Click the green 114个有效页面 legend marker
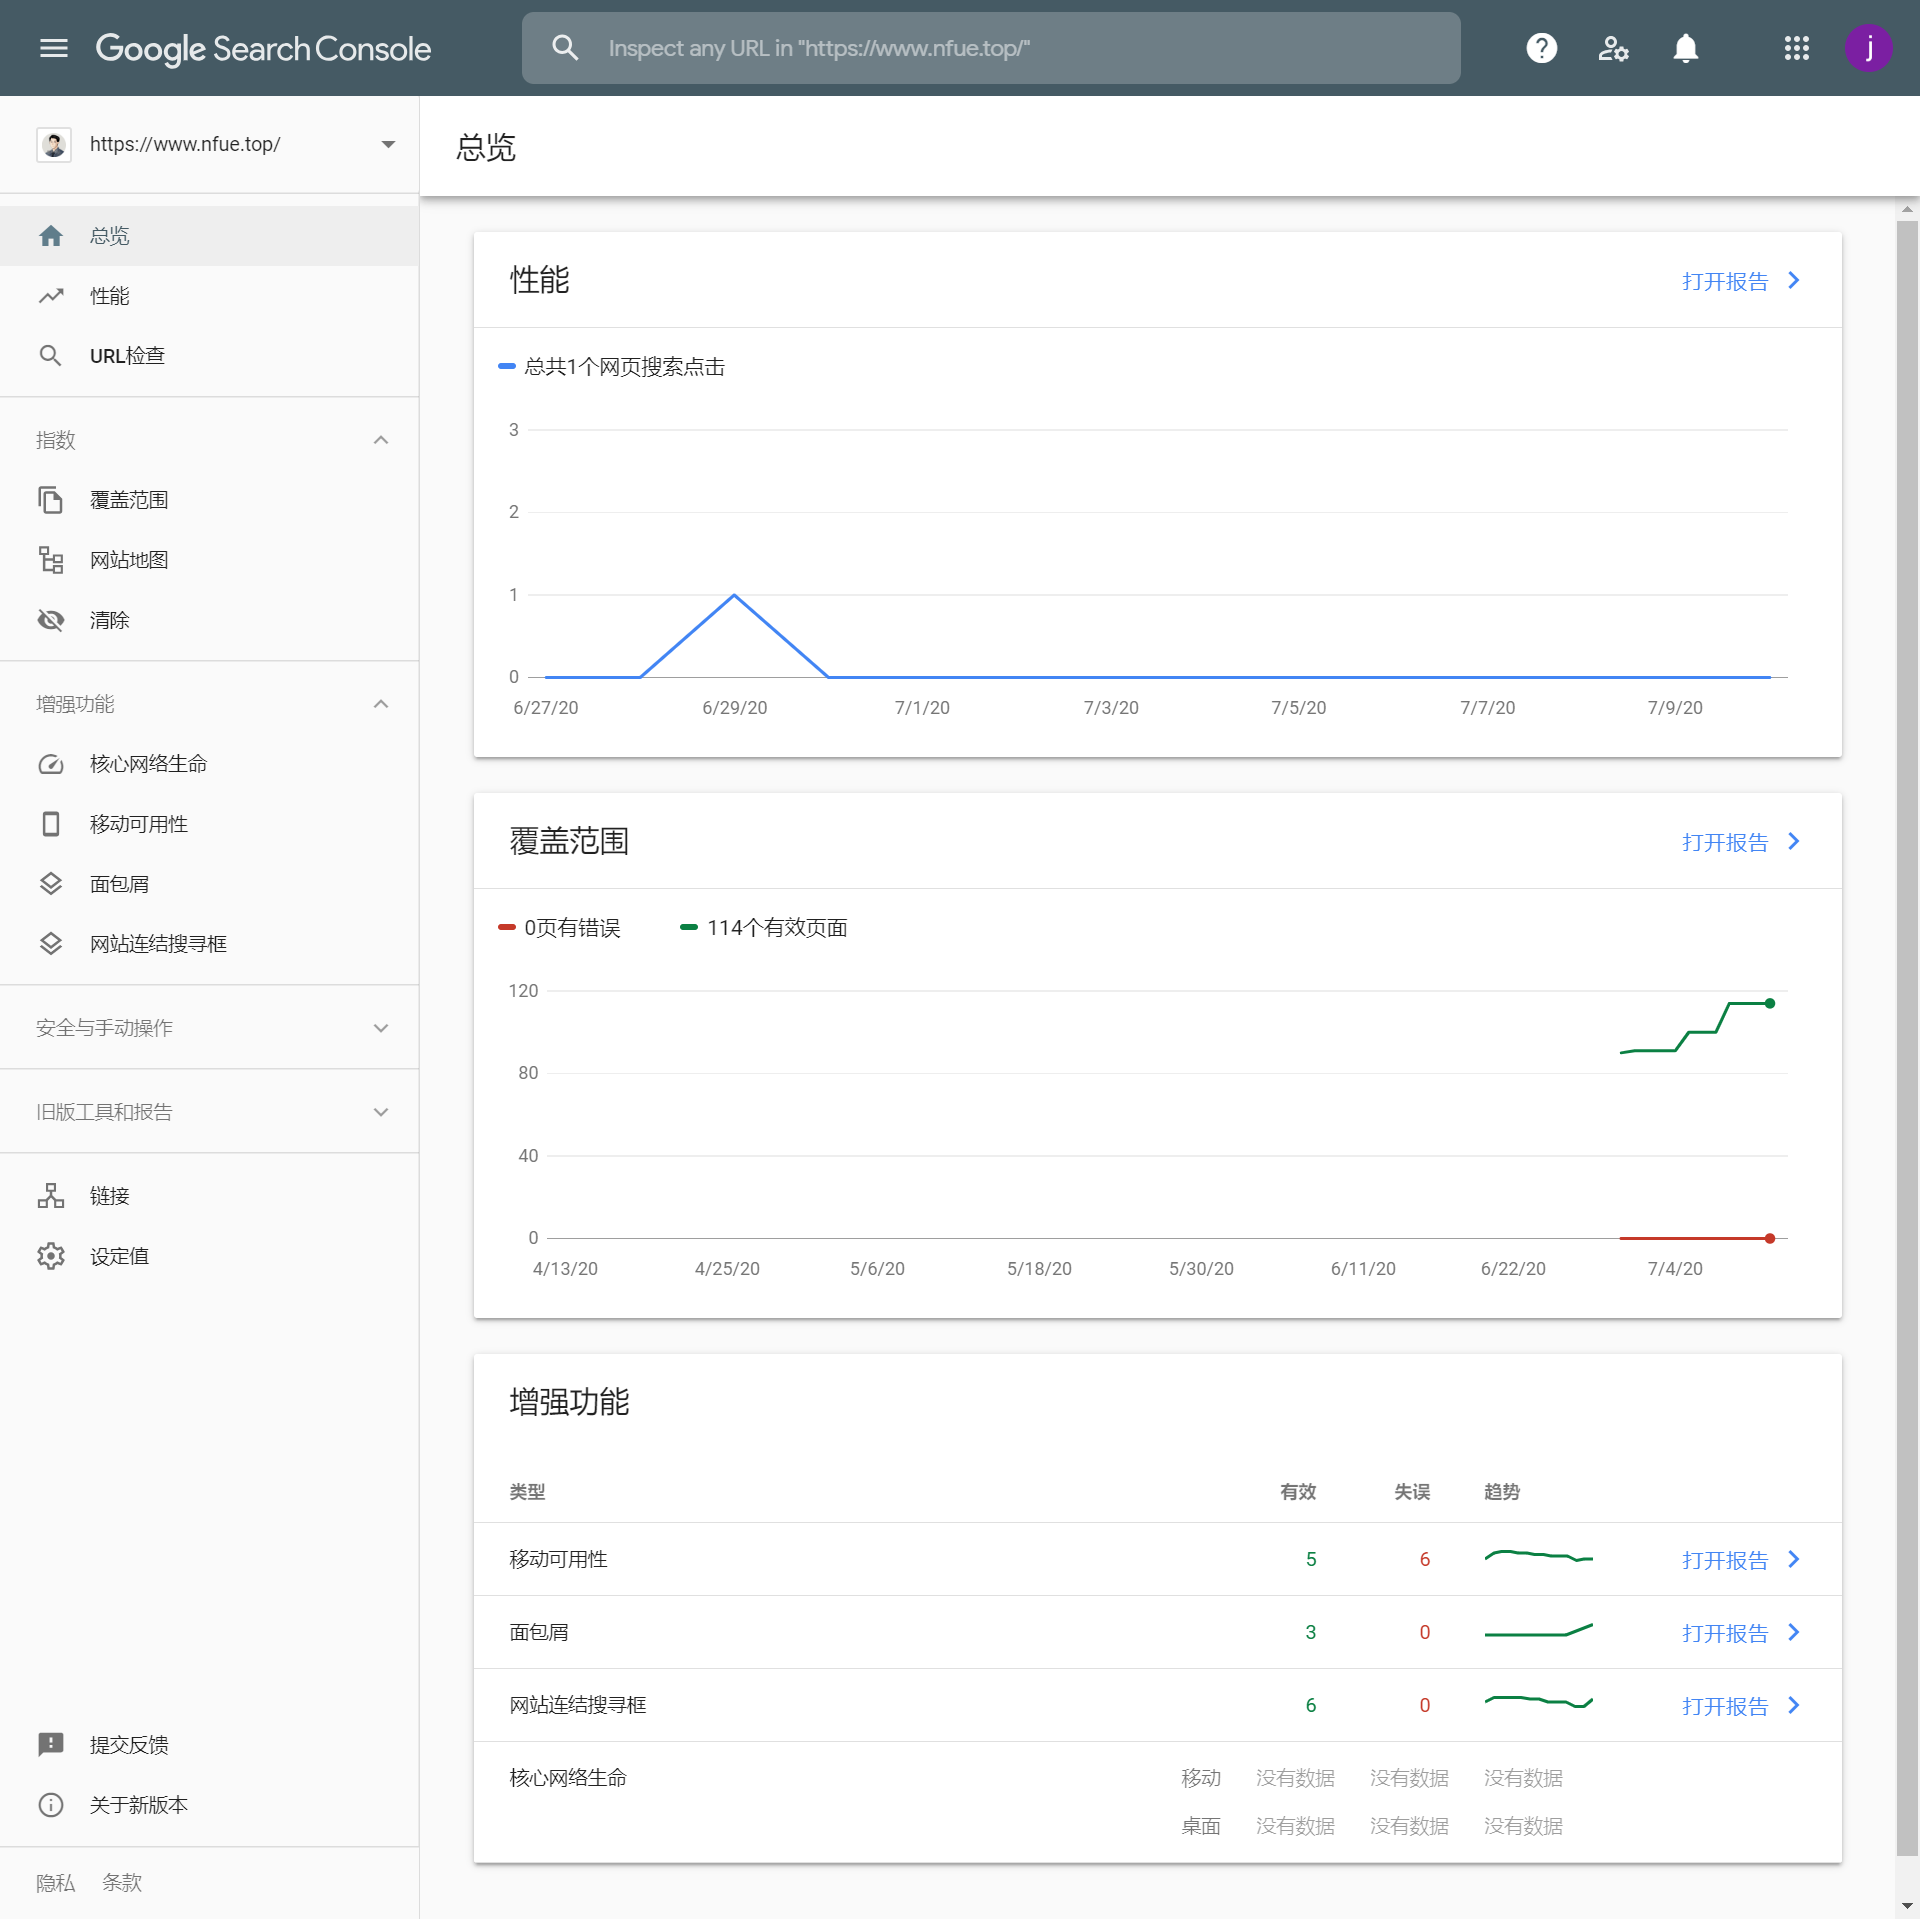1920x1919 pixels. tap(688, 928)
